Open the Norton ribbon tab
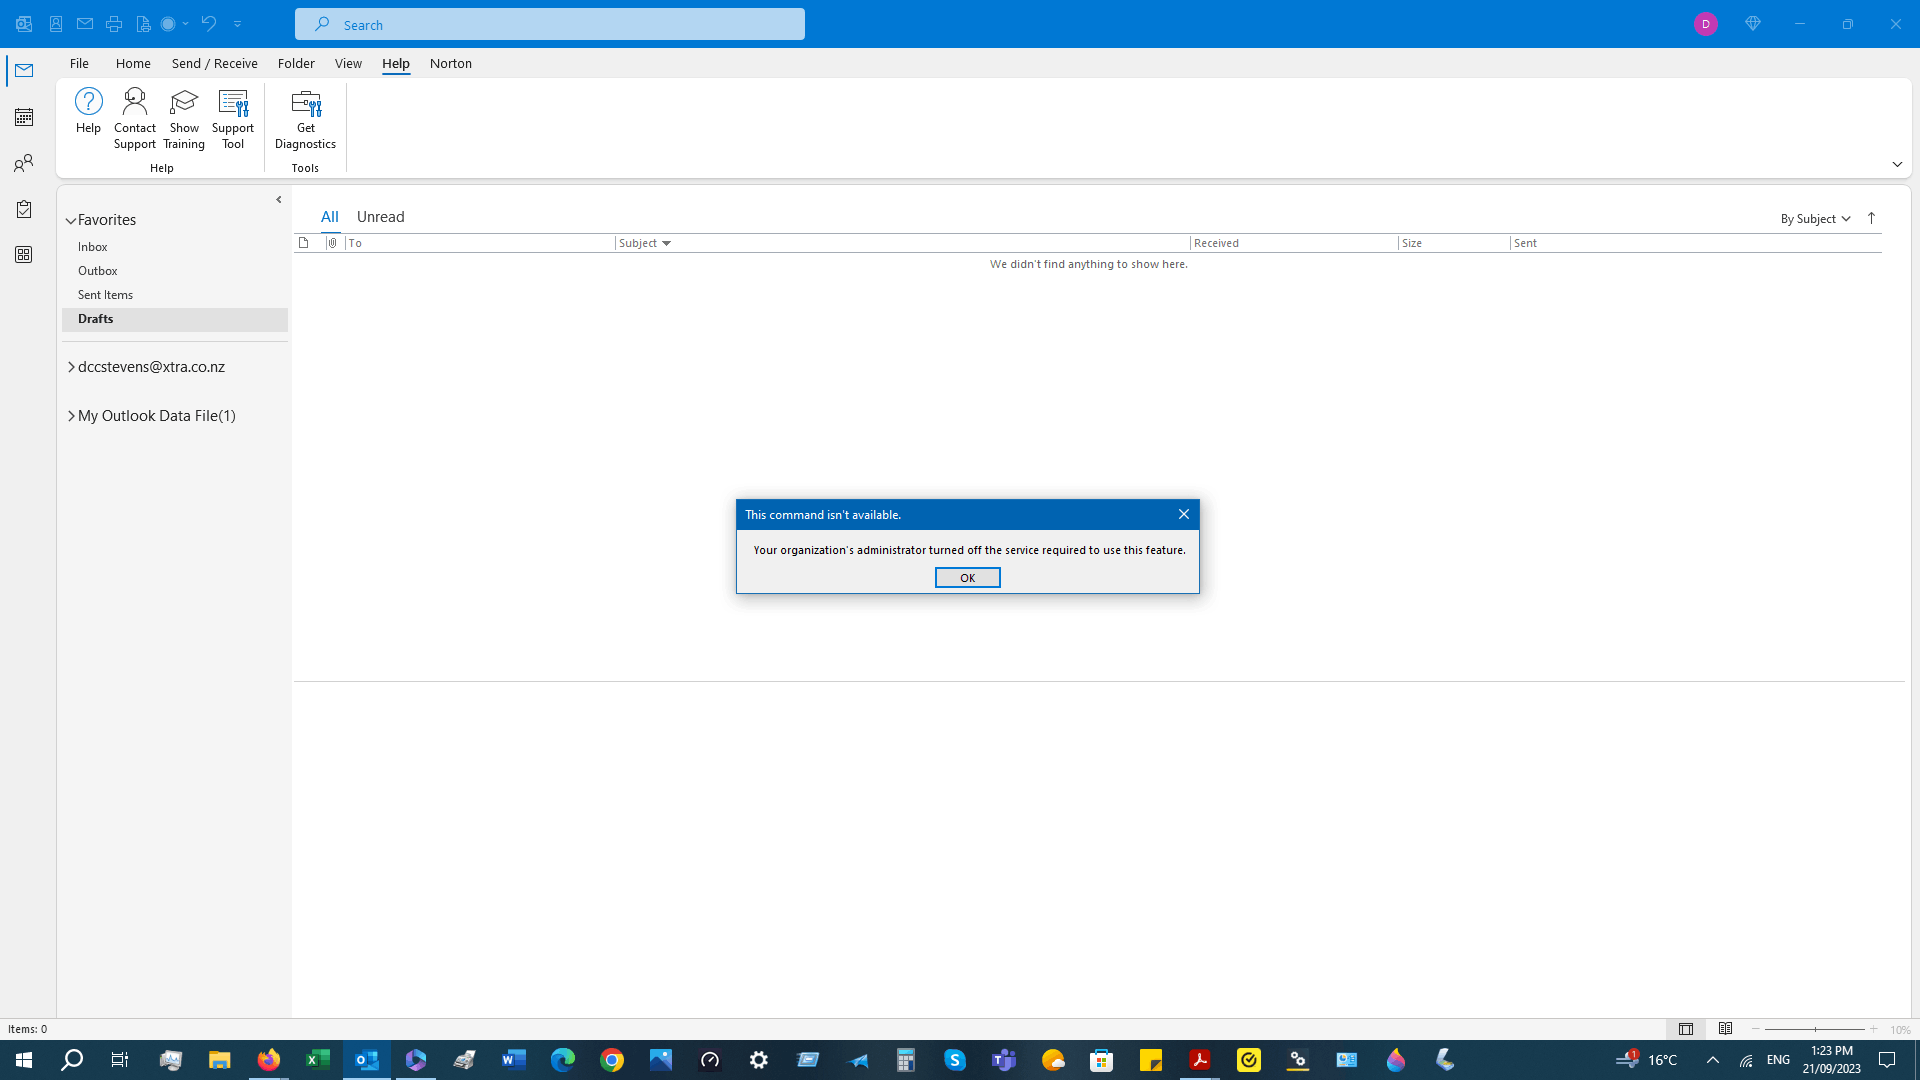 point(450,63)
